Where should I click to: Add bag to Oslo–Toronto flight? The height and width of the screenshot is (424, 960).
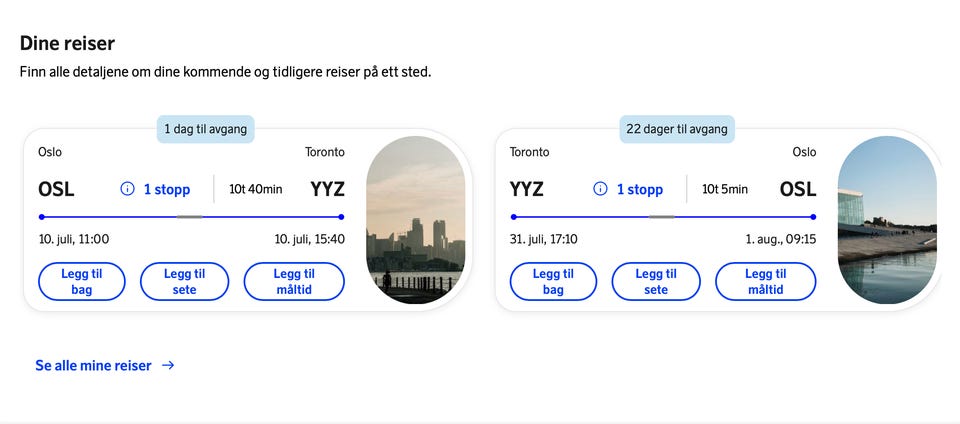[81, 281]
